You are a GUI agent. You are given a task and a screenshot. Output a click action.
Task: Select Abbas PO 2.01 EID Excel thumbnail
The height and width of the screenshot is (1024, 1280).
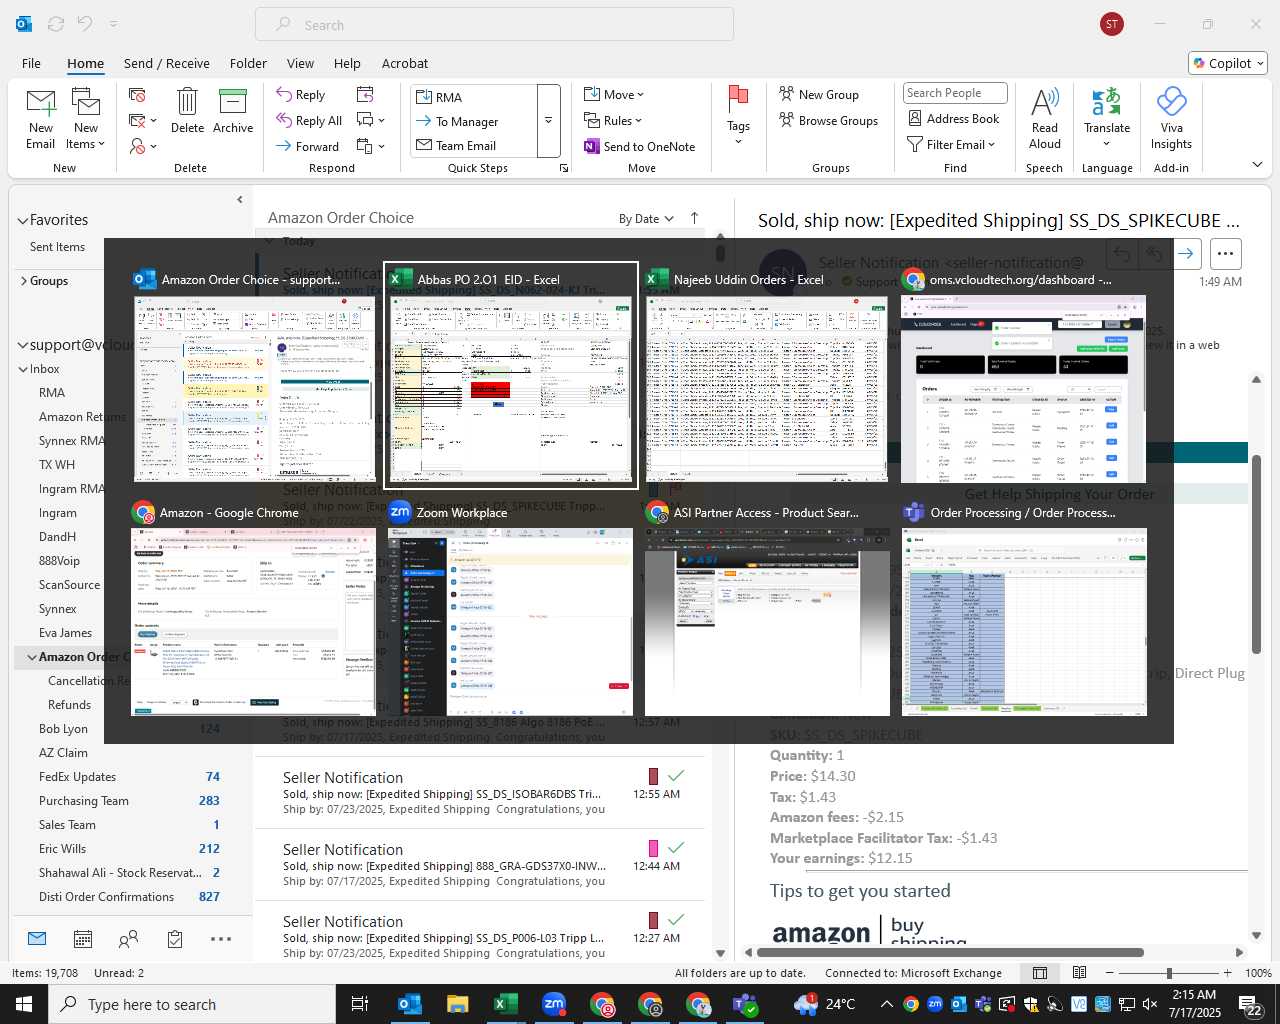point(511,376)
